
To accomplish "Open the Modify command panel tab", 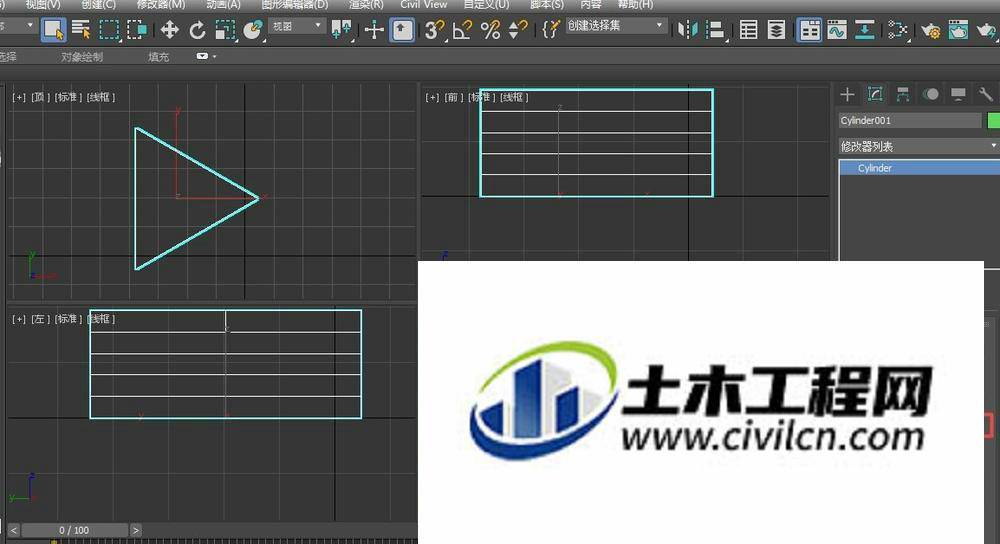I will [875, 94].
